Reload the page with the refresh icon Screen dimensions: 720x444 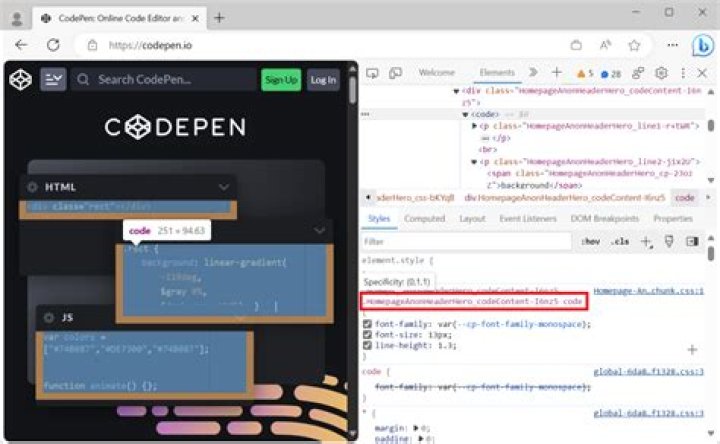point(53,45)
